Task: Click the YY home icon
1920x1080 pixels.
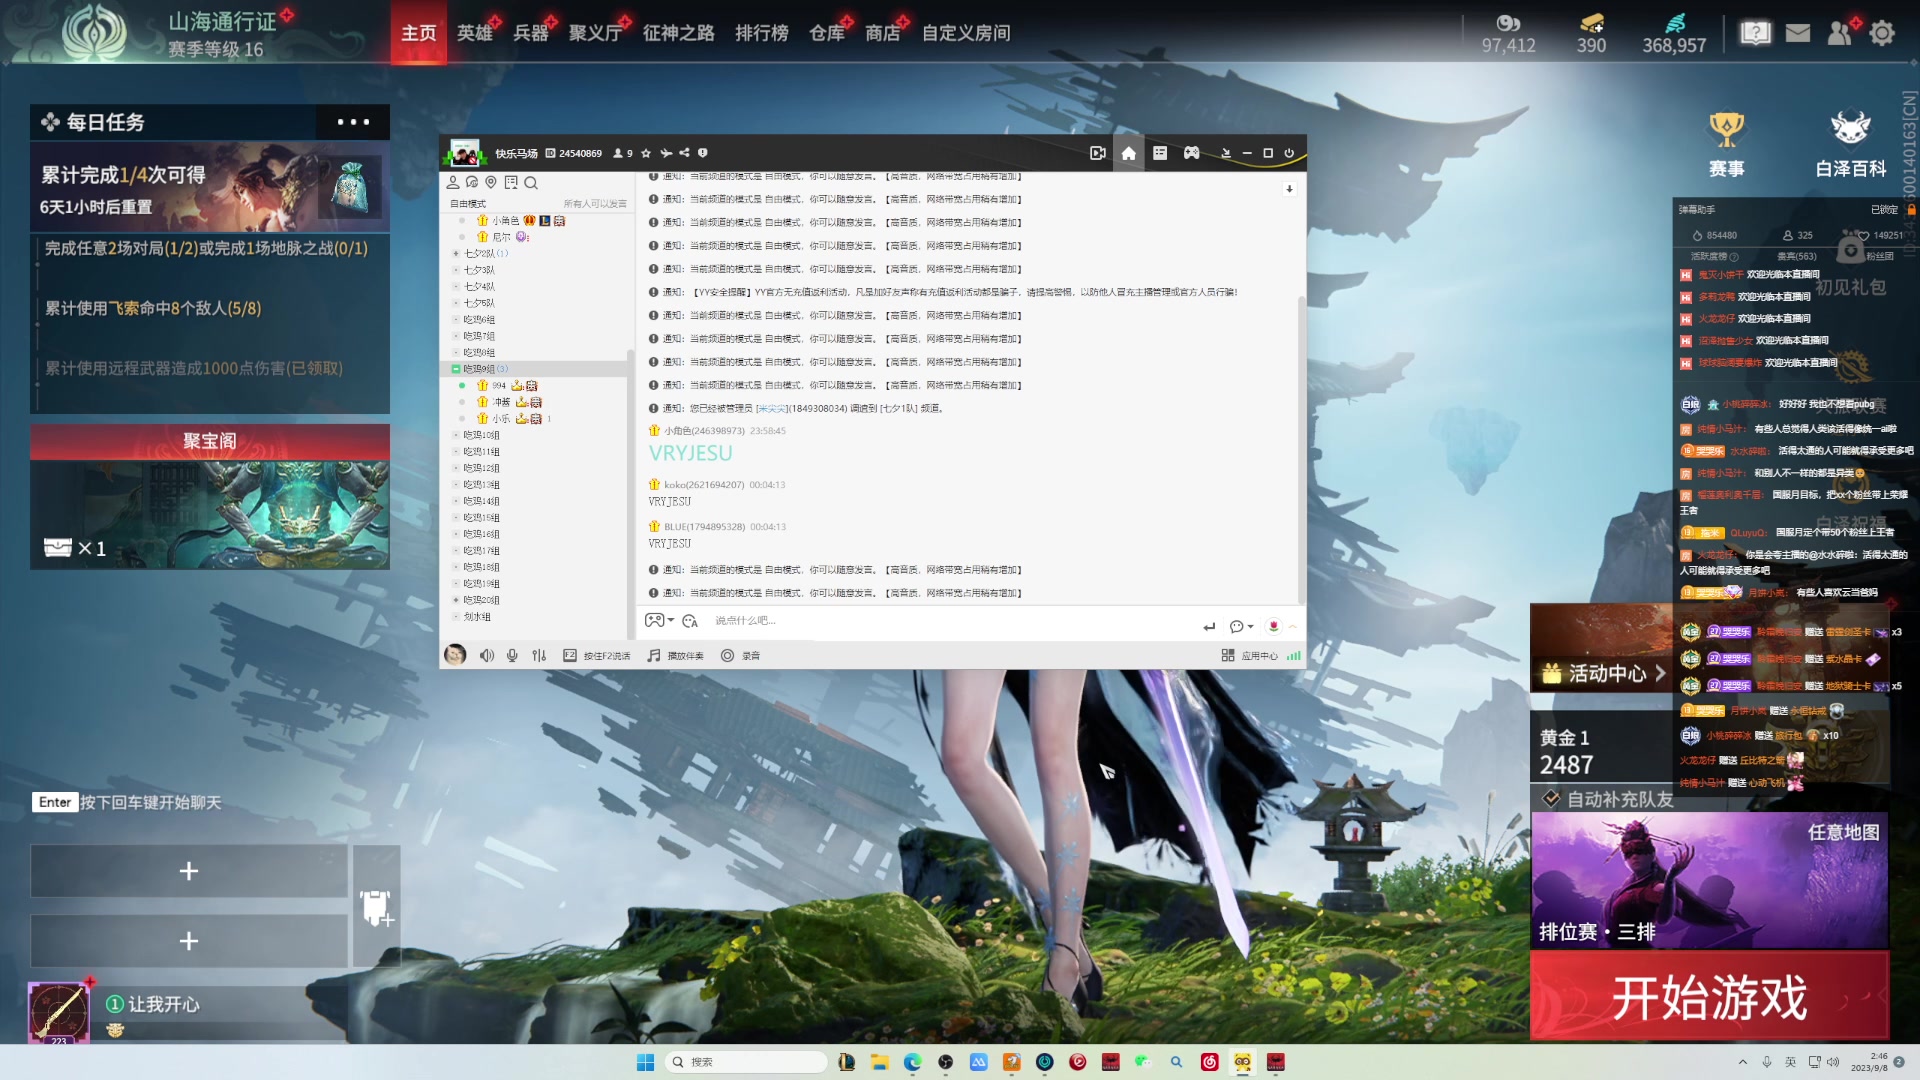Action: pyautogui.click(x=1129, y=153)
